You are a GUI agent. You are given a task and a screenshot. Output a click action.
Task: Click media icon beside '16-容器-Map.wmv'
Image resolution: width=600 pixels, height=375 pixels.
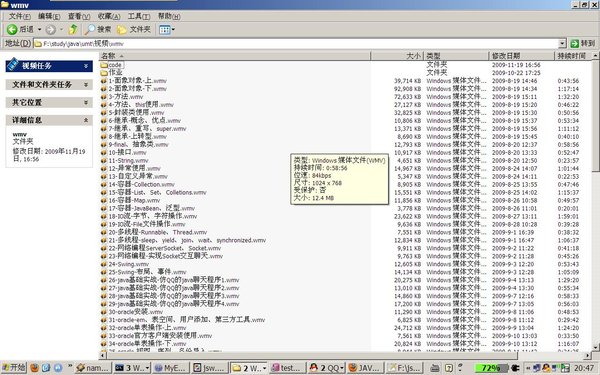click(104, 201)
